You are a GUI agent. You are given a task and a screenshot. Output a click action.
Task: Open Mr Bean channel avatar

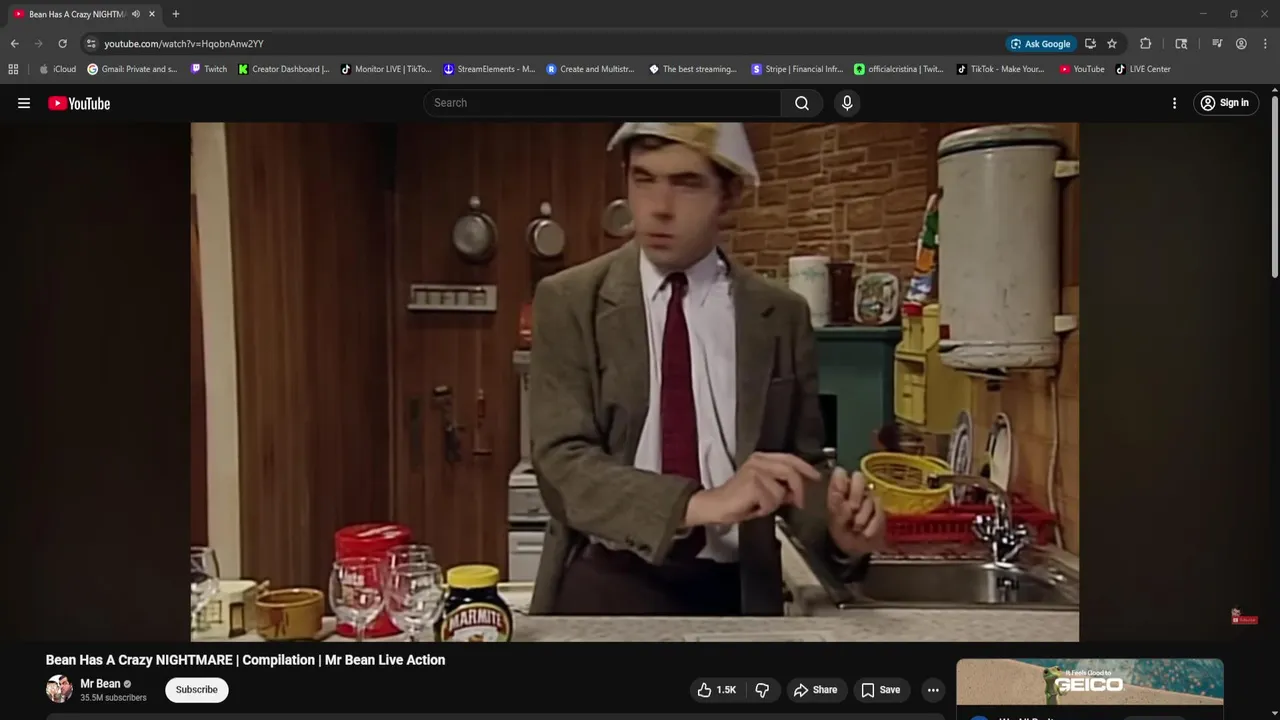(x=59, y=689)
